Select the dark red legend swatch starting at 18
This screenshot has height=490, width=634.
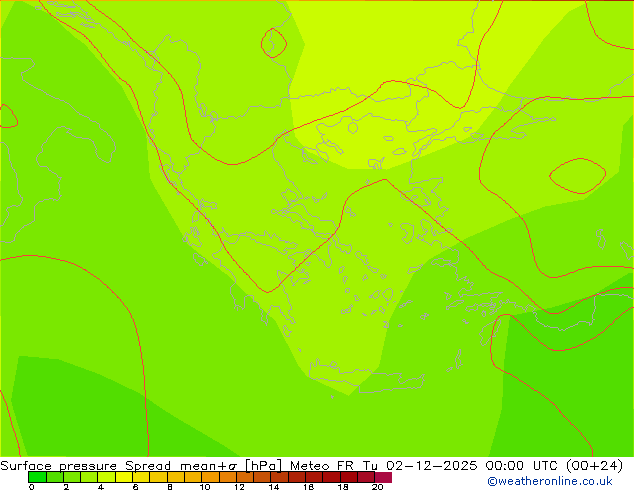[349, 477]
